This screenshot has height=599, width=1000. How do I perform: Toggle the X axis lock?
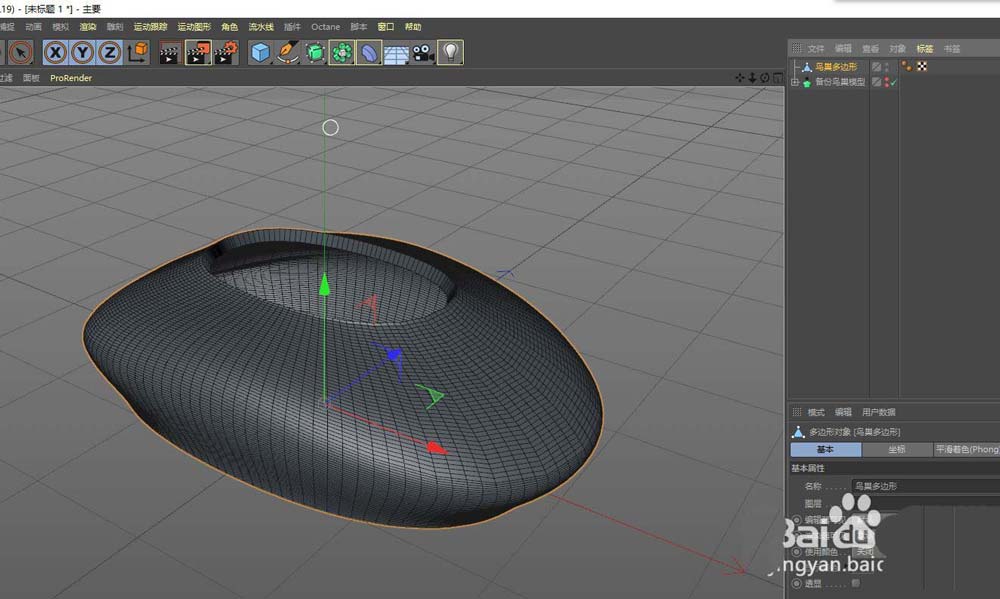point(55,52)
